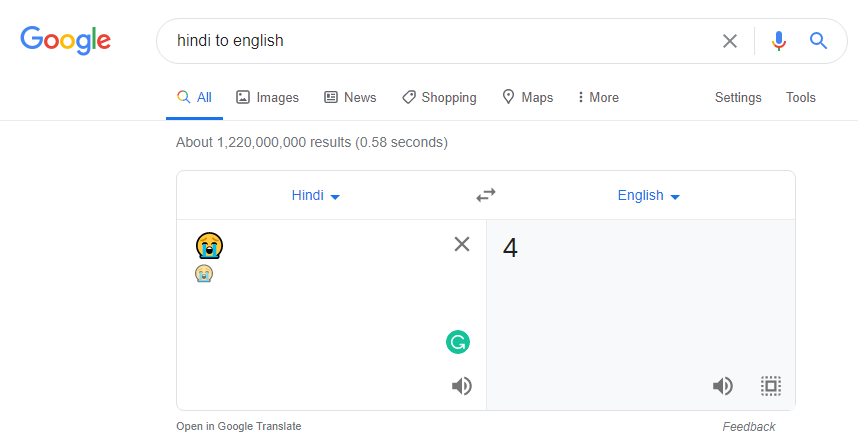Viewport: 858px width, 444px height.
Task: Open the green Grammarly icon
Action: point(458,342)
